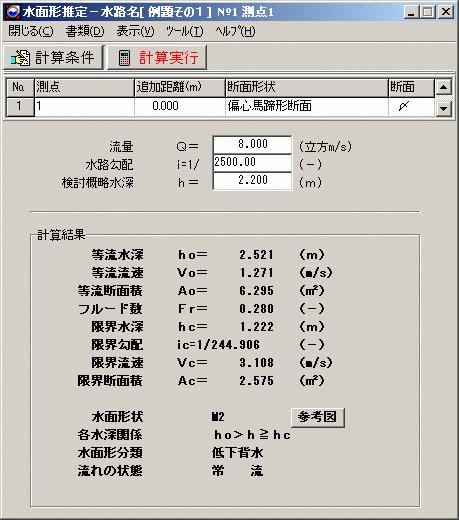Click the 計算条件 document icon
Screen dimensions: 459x520
(x=20, y=58)
